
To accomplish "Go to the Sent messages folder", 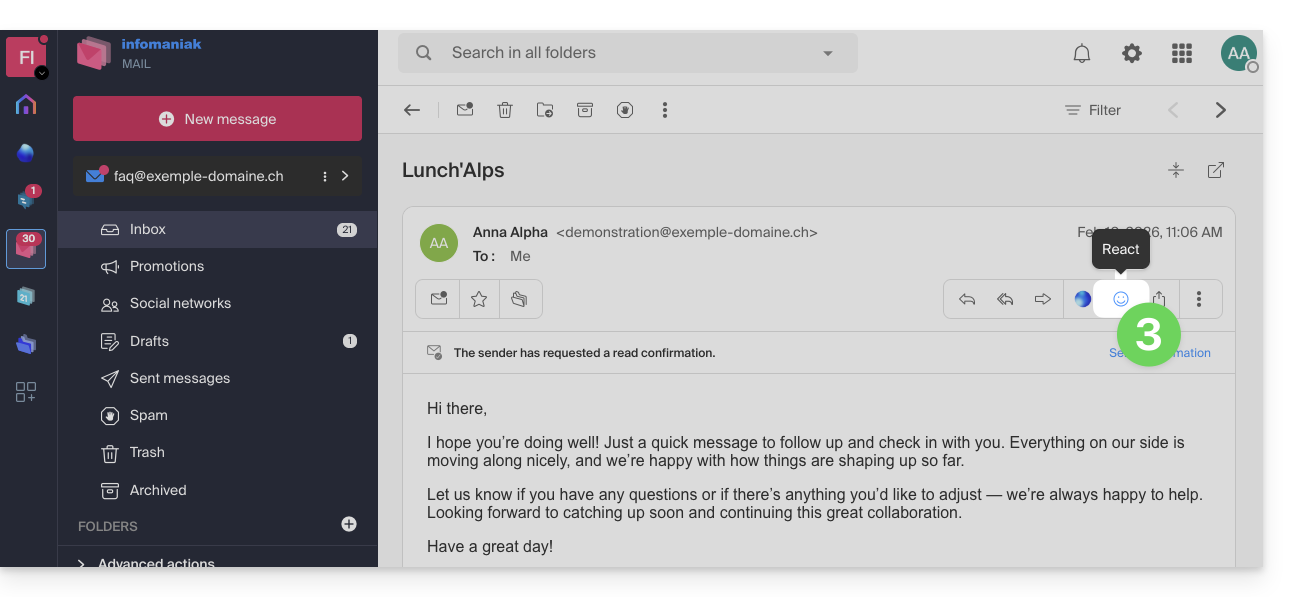I will pos(179,378).
